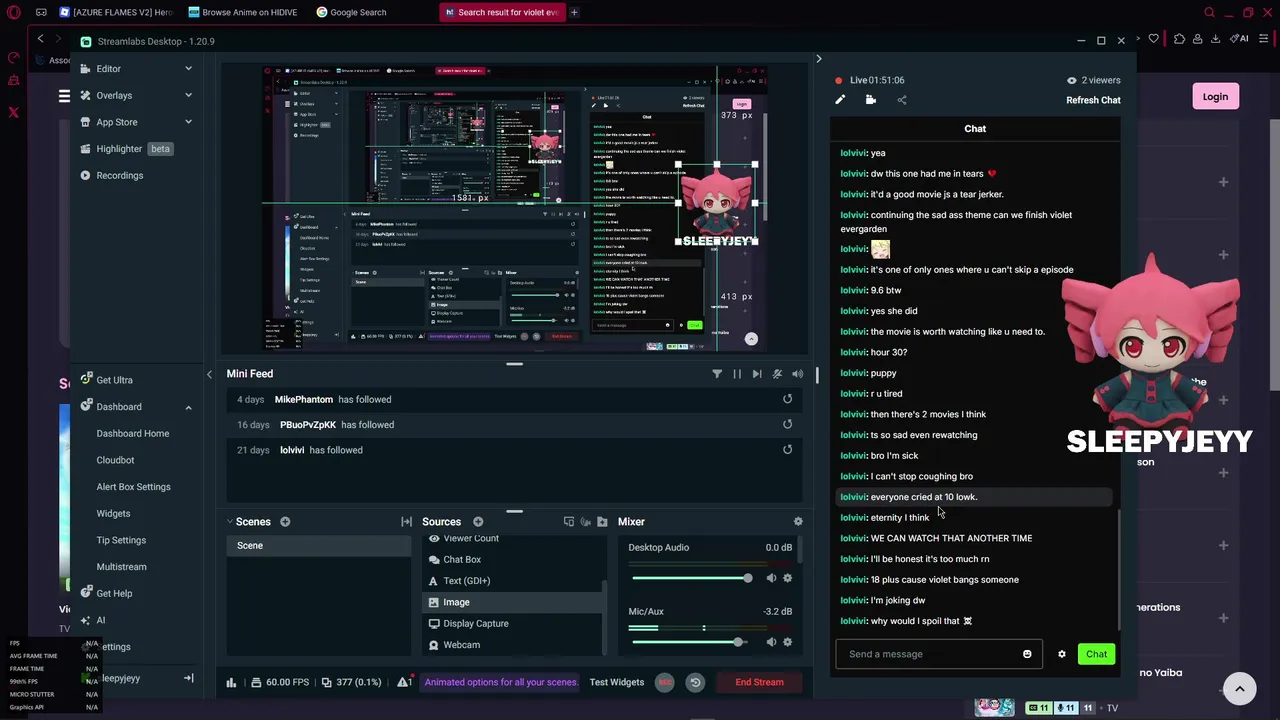Screen dimensions: 1280x720
Task: Open Mic/Aux settings gear
Action: click(x=787, y=642)
